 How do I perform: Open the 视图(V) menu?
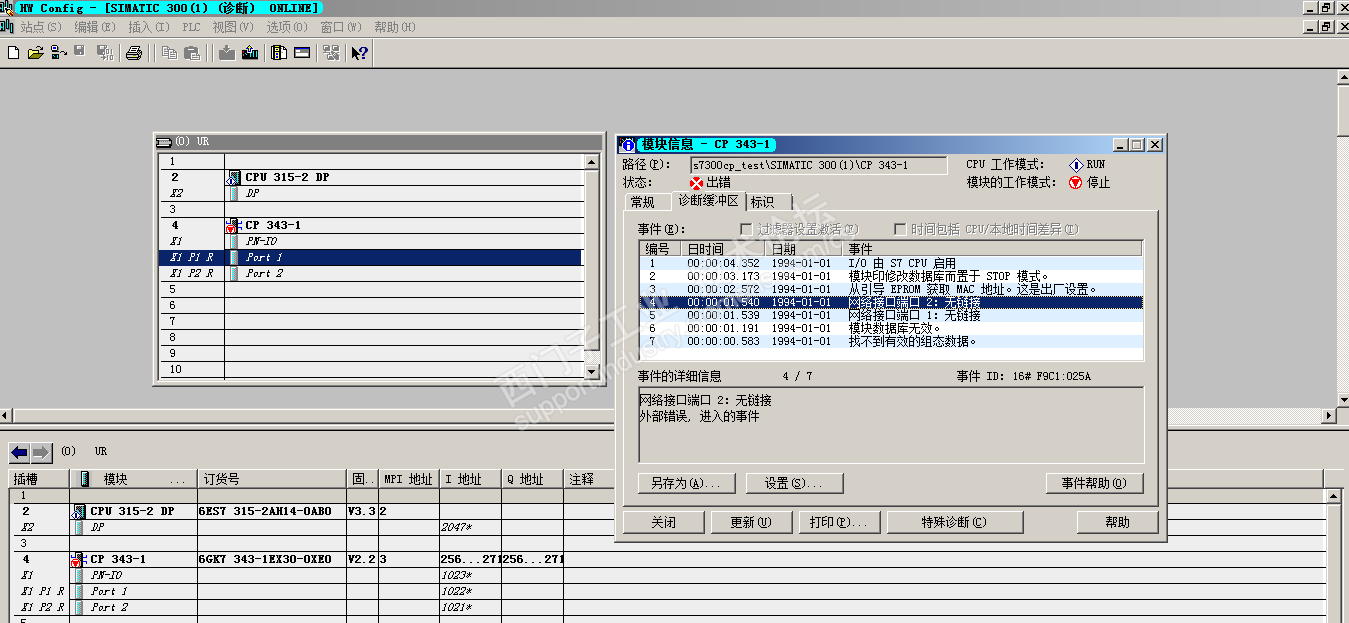coord(233,27)
